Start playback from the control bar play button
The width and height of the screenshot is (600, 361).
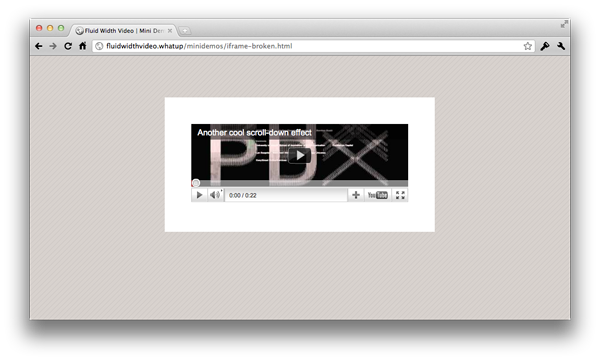pos(199,195)
